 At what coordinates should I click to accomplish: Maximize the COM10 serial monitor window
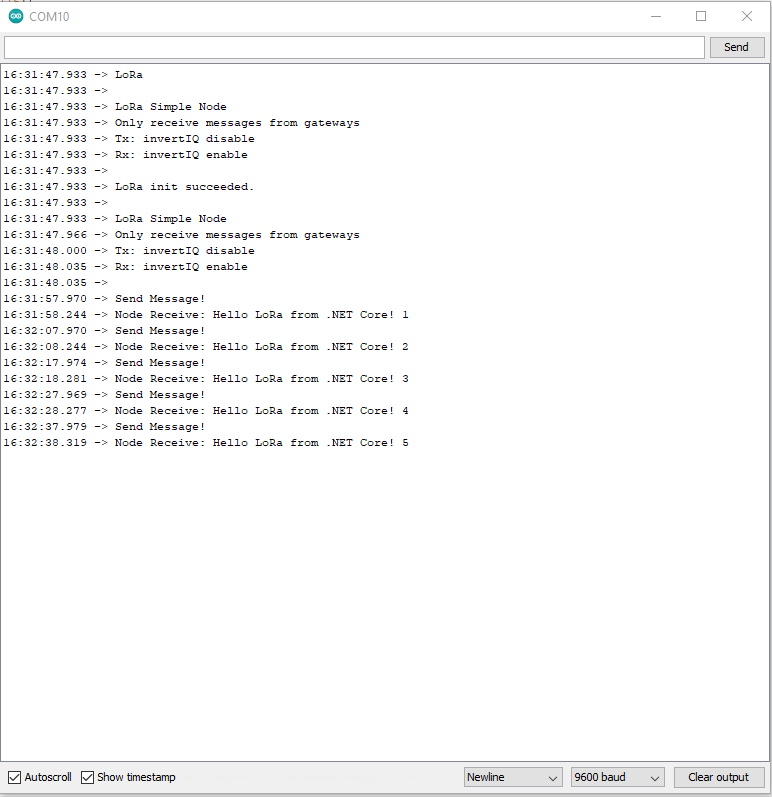point(701,17)
